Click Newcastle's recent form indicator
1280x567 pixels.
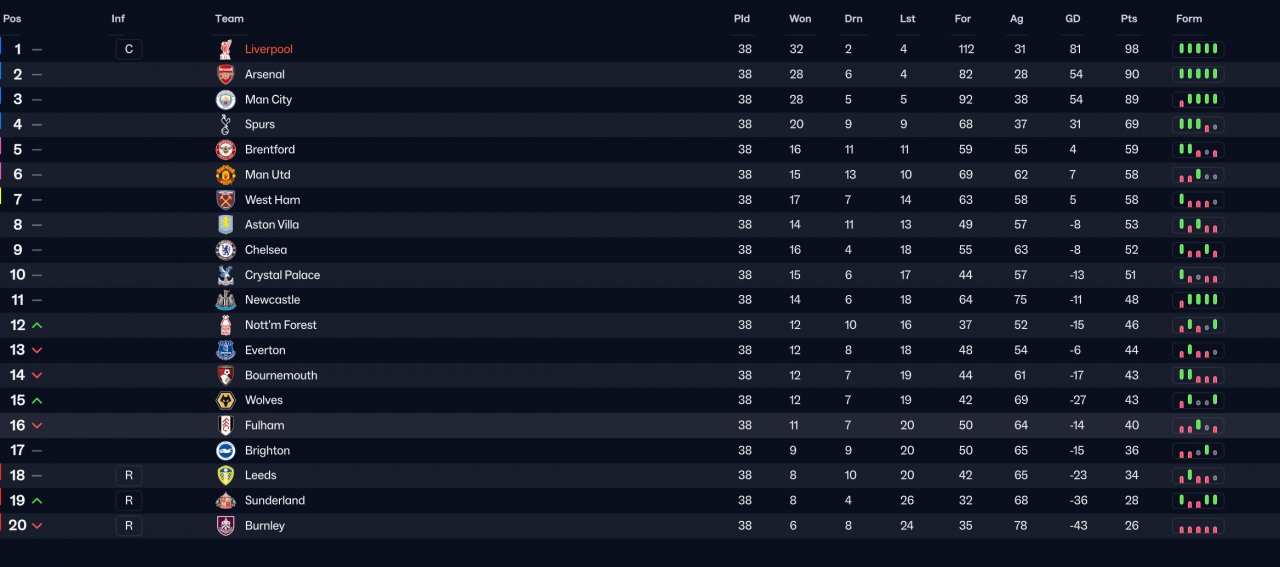1198,300
